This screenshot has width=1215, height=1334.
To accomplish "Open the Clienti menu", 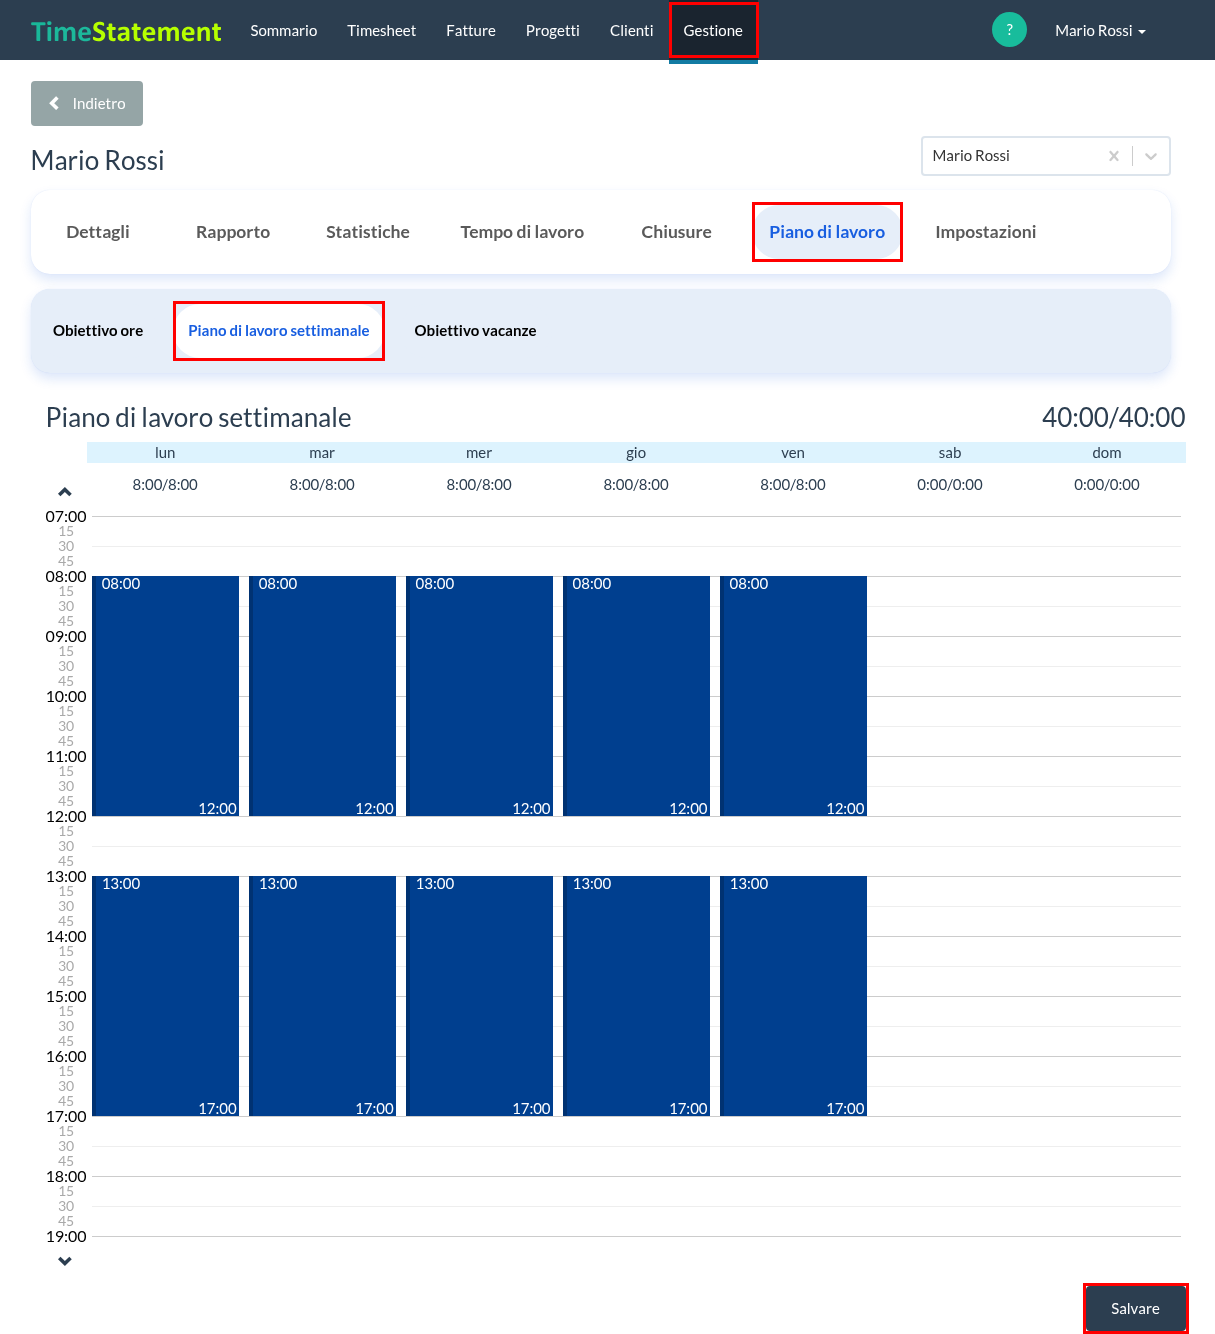I will coord(632,31).
